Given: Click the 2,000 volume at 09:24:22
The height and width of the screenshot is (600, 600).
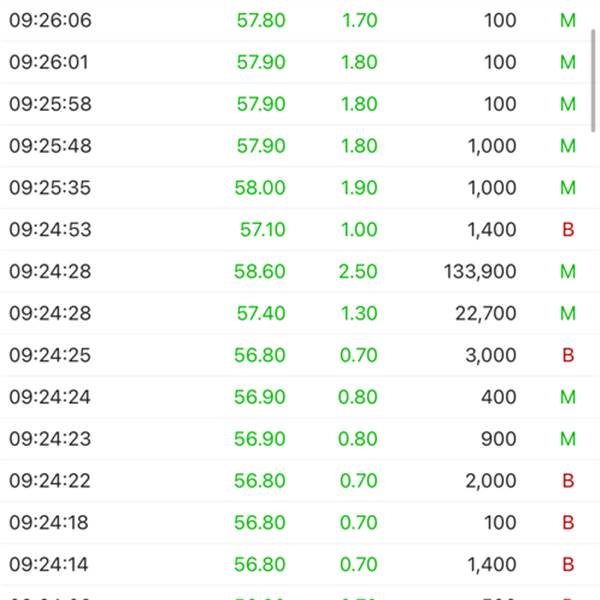Looking at the screenshot, I should tap(492, 481).
